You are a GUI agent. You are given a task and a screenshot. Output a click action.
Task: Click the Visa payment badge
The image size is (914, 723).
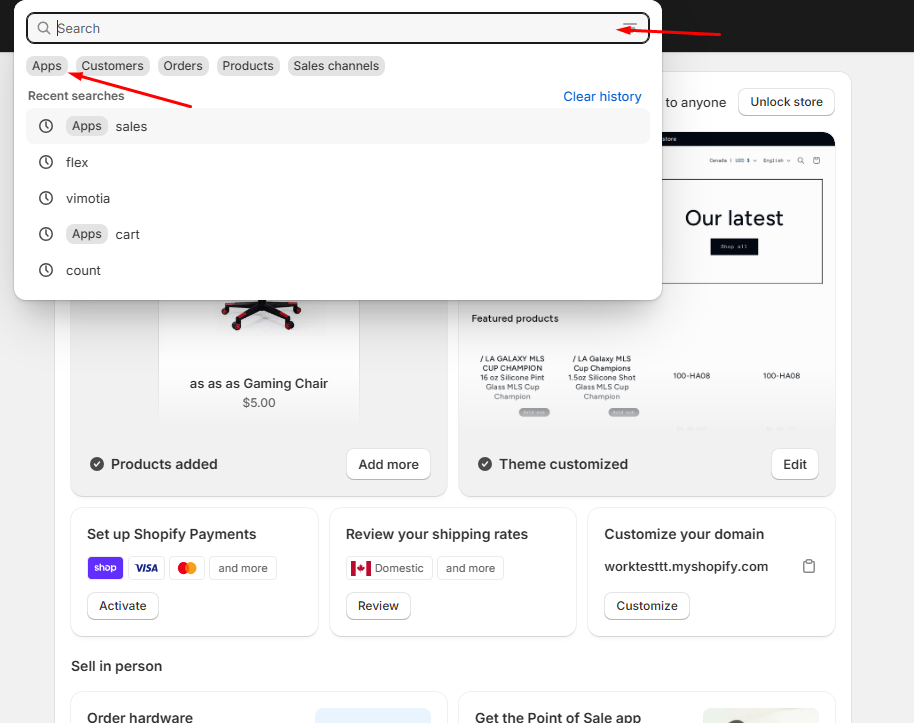[146, 568]
